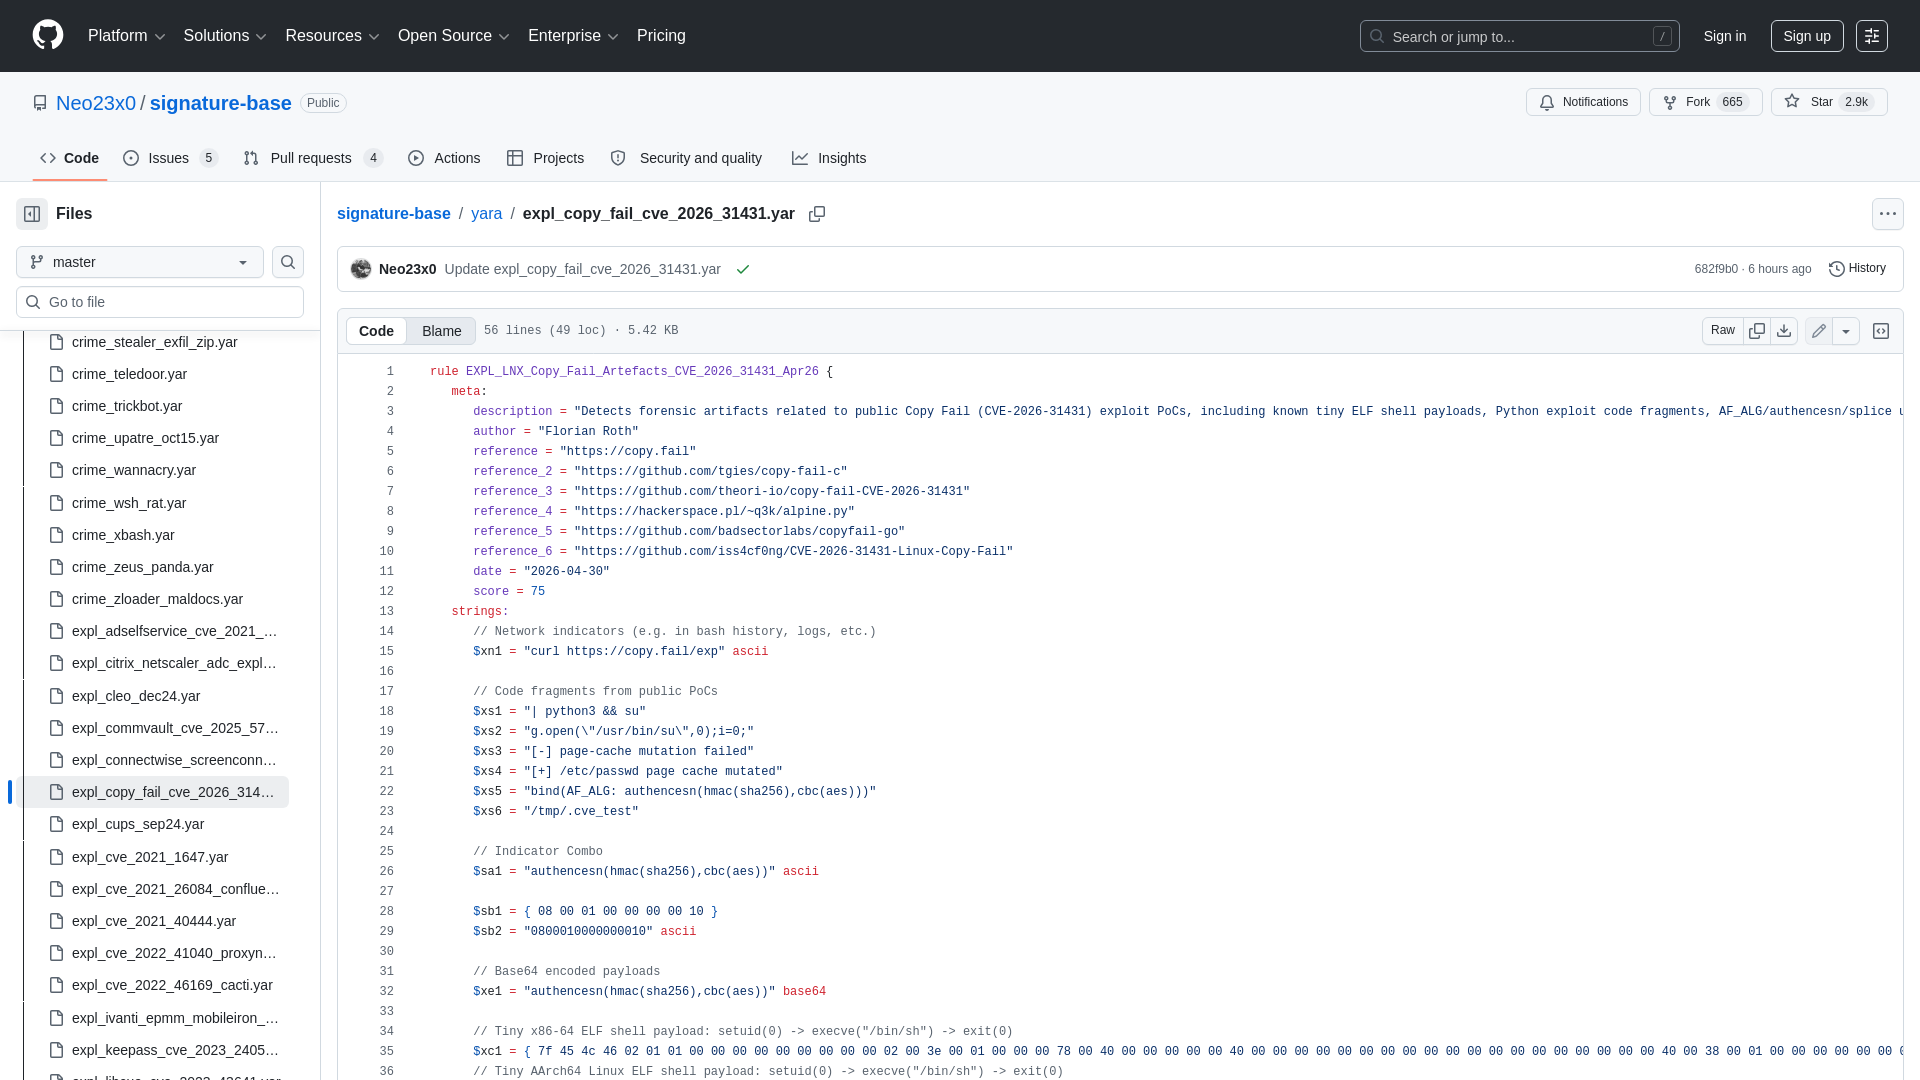Go to Security and quality tab

(x=686, y=158)
